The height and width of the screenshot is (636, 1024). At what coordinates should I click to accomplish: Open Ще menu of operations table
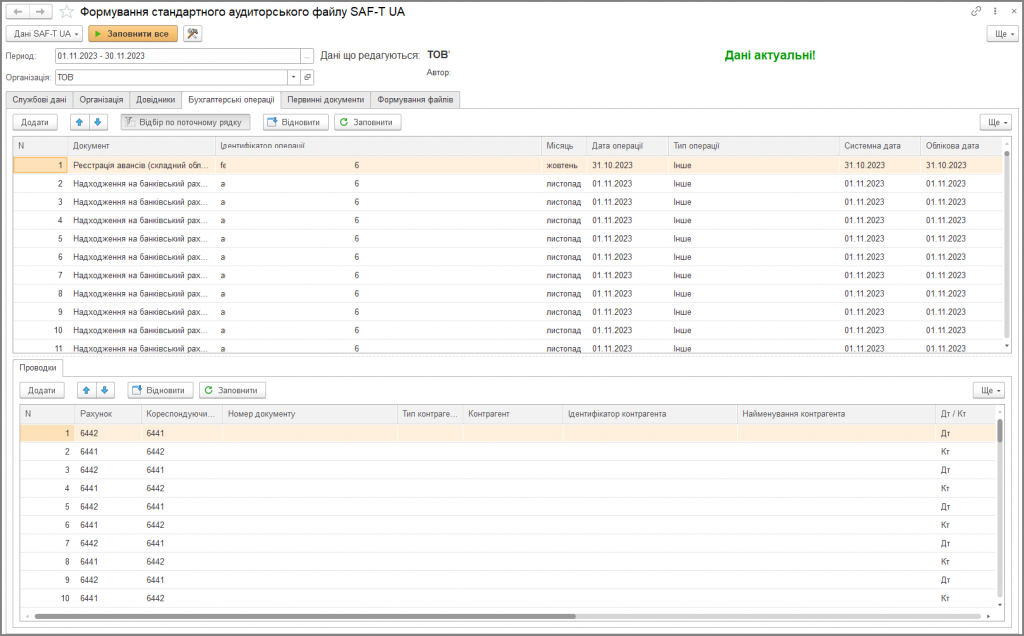pos(995,122)
